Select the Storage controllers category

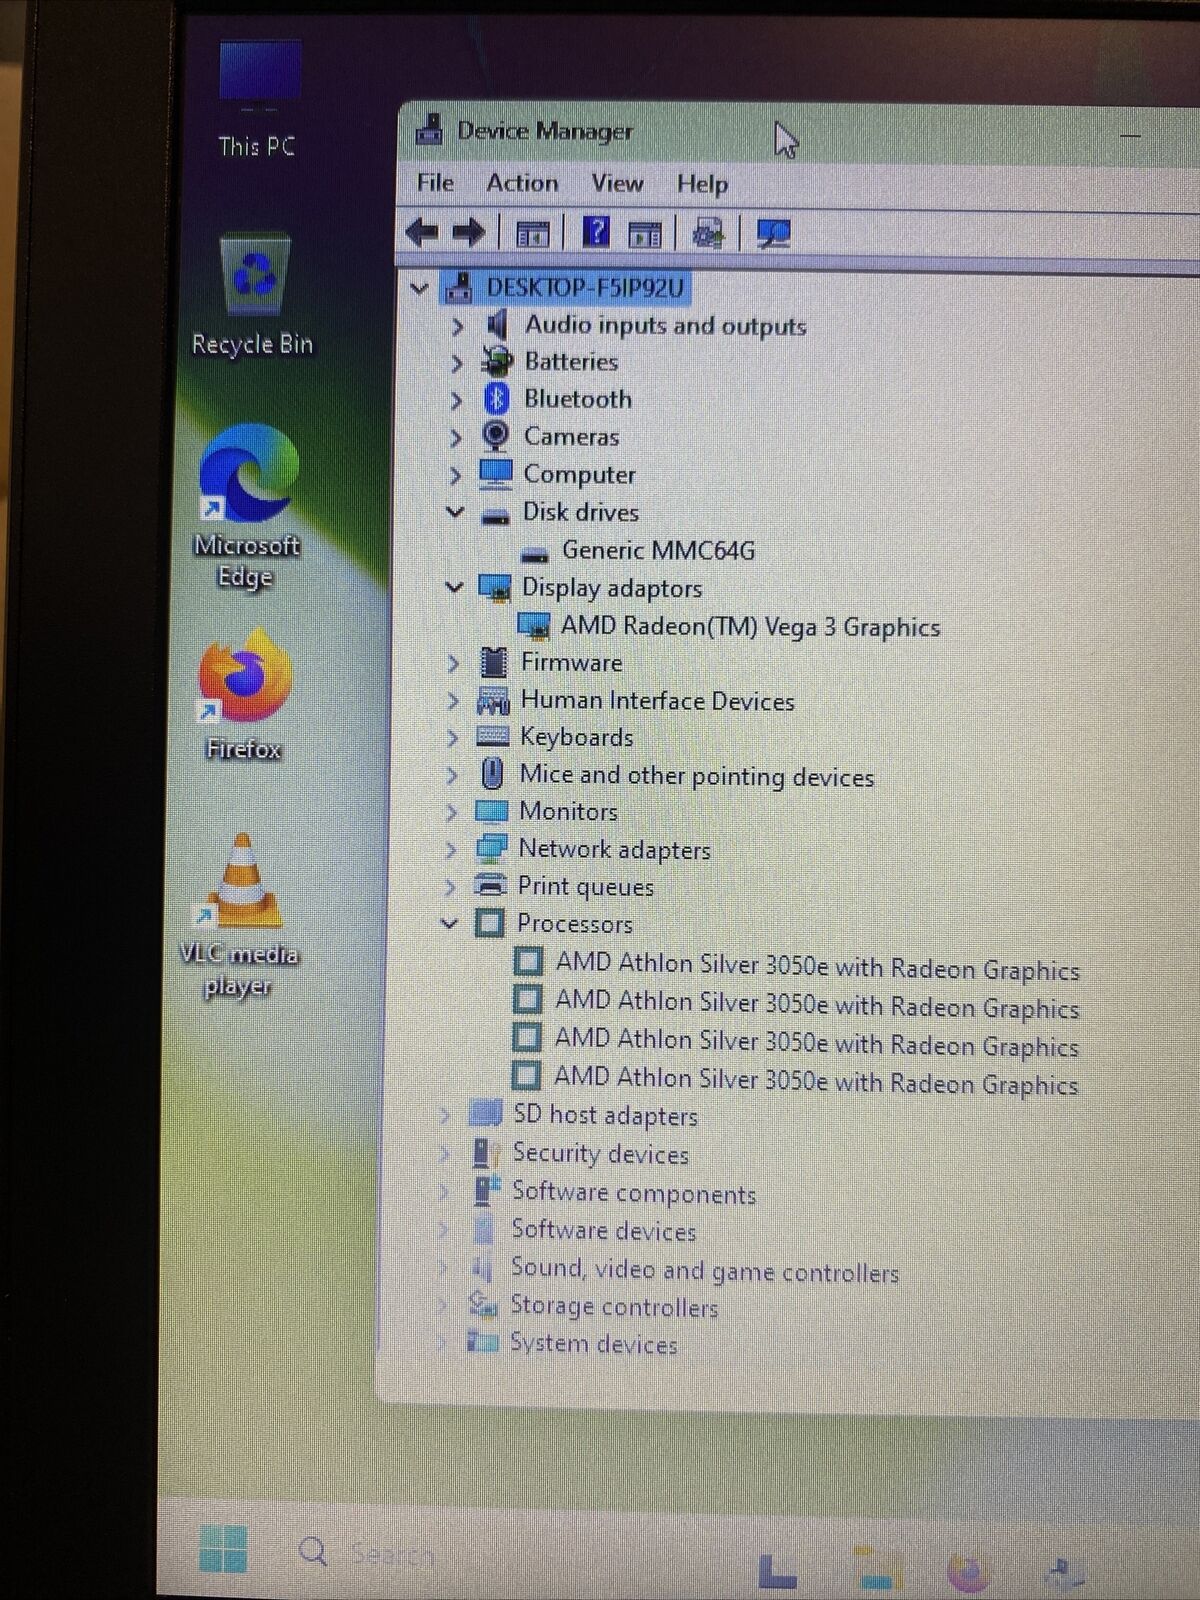click(x=614, y=1306)
